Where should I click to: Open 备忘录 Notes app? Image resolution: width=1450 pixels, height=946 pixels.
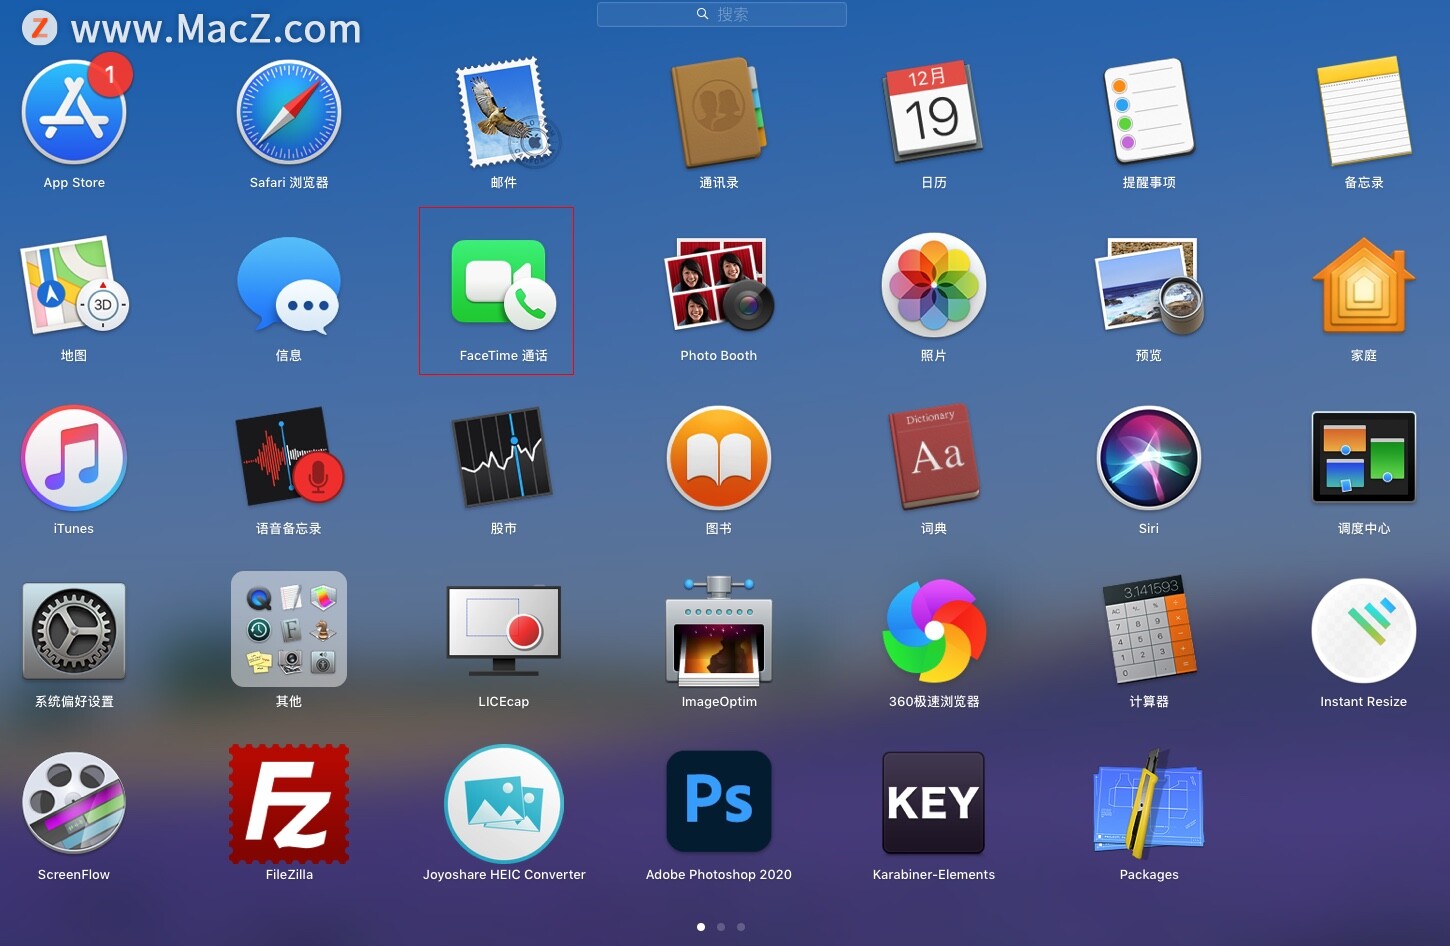[1364, 112]
